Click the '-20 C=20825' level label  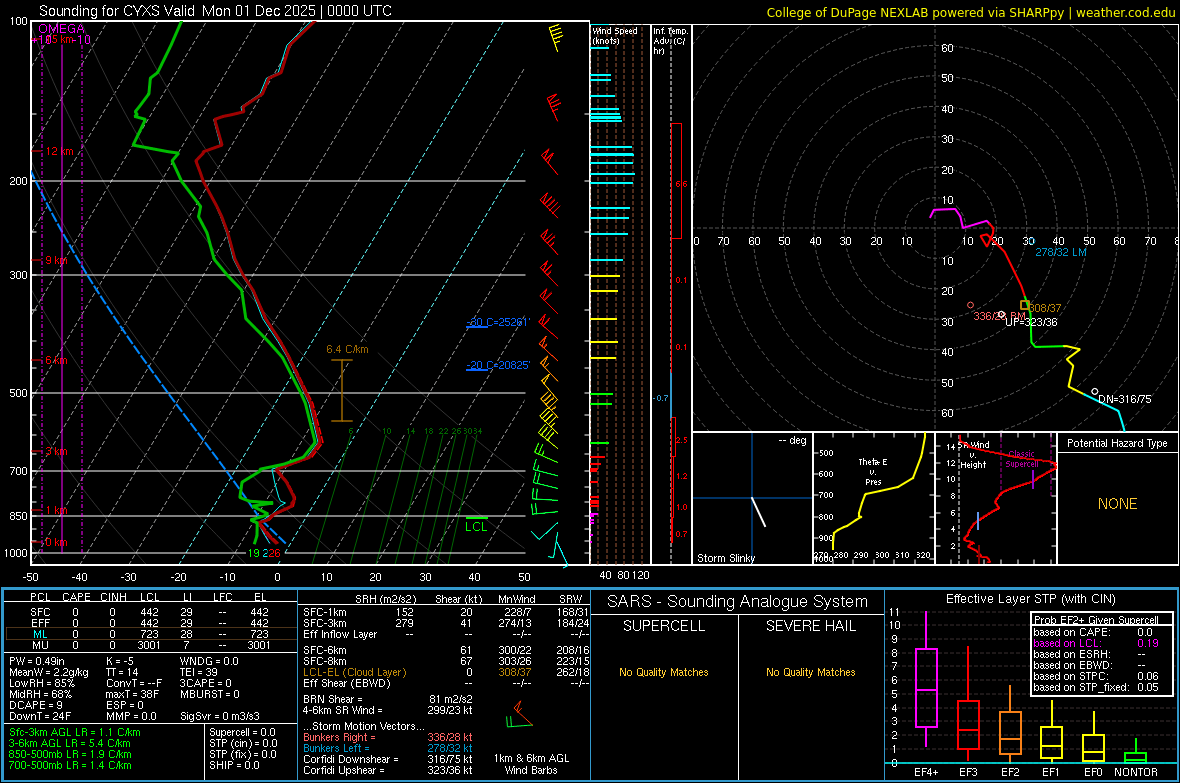click(x=498, y=365)
